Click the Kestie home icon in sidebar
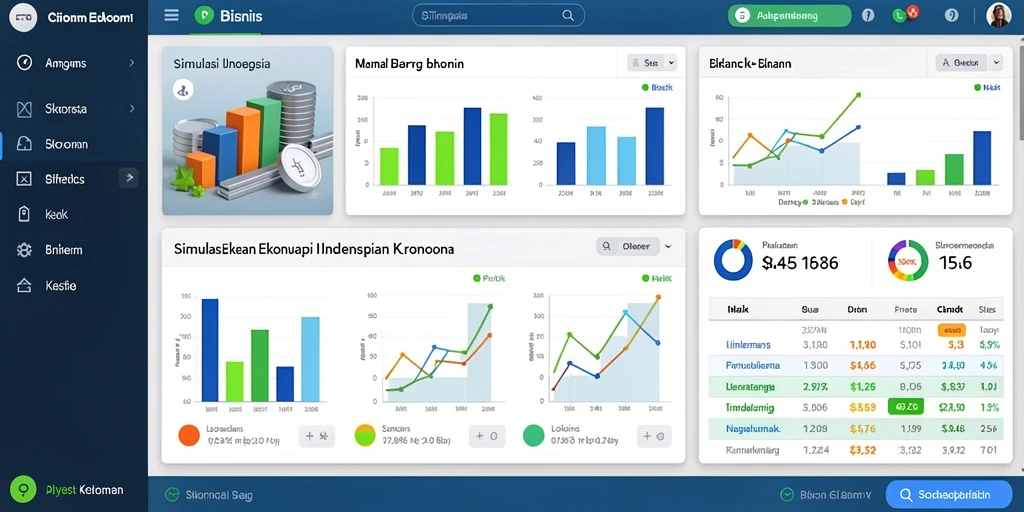Viewport: 1024px width, 512px height. tap(24, 285)
